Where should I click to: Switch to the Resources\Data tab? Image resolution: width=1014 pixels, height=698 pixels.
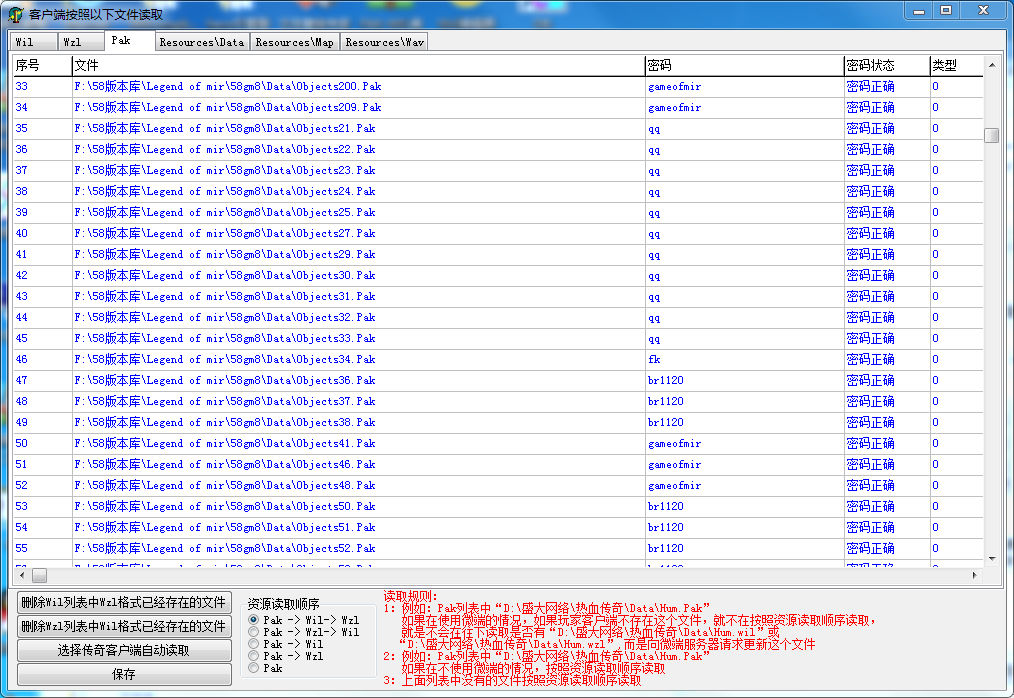pos(201,42)
